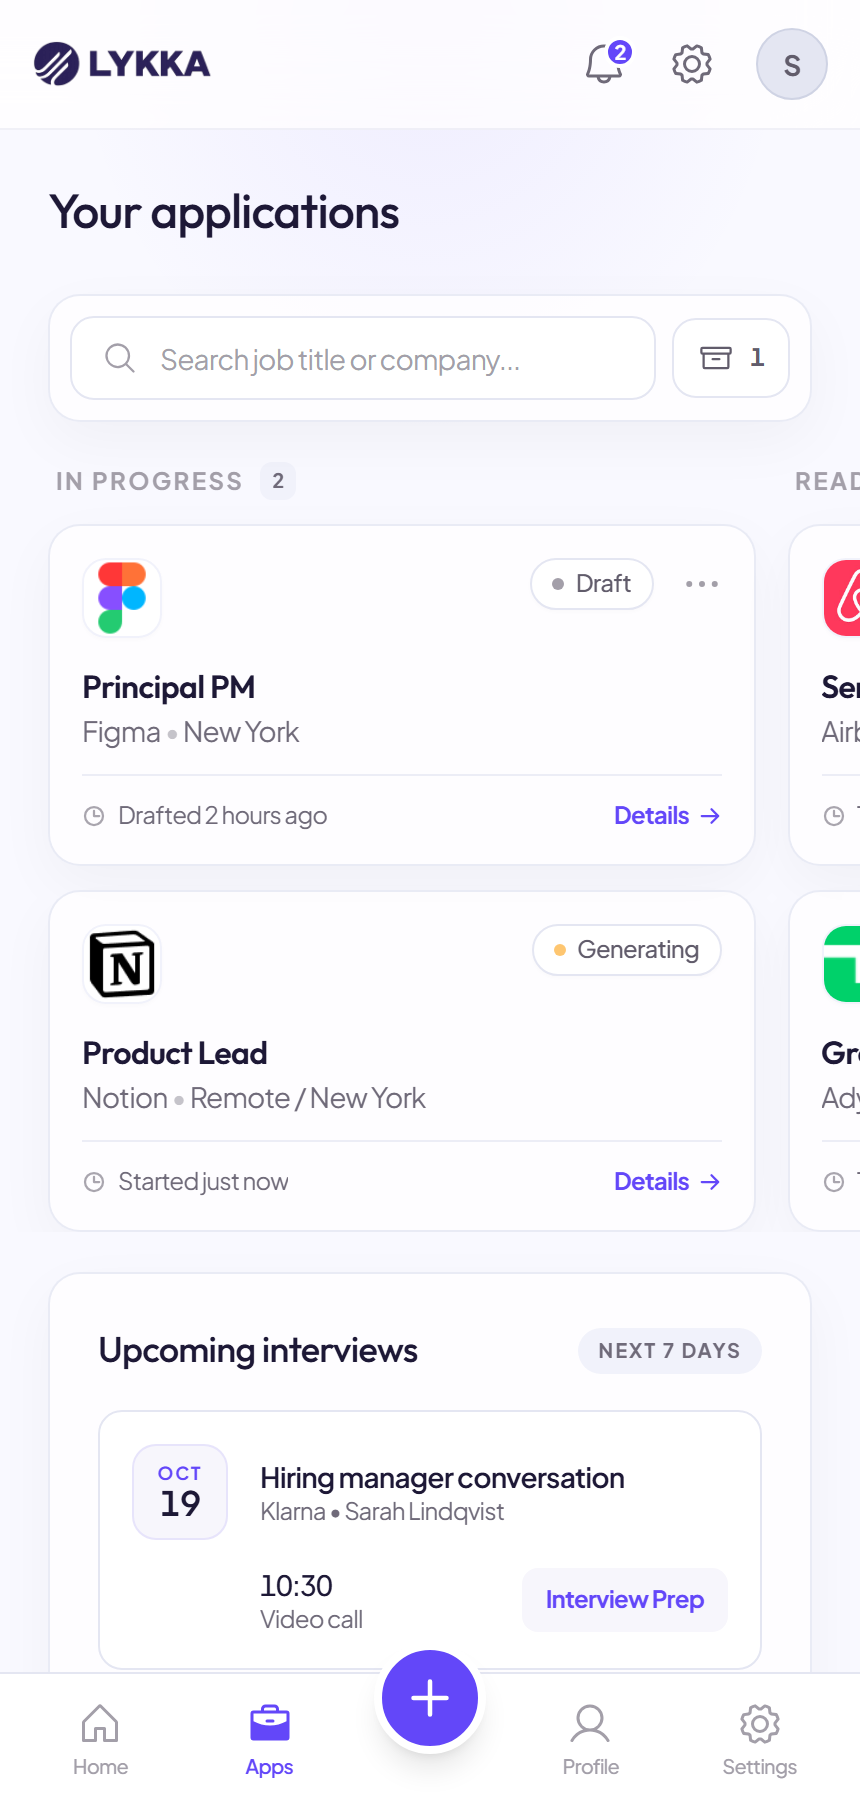
Task: Tap the plus add application button
Action: (x=430, y=1698)
